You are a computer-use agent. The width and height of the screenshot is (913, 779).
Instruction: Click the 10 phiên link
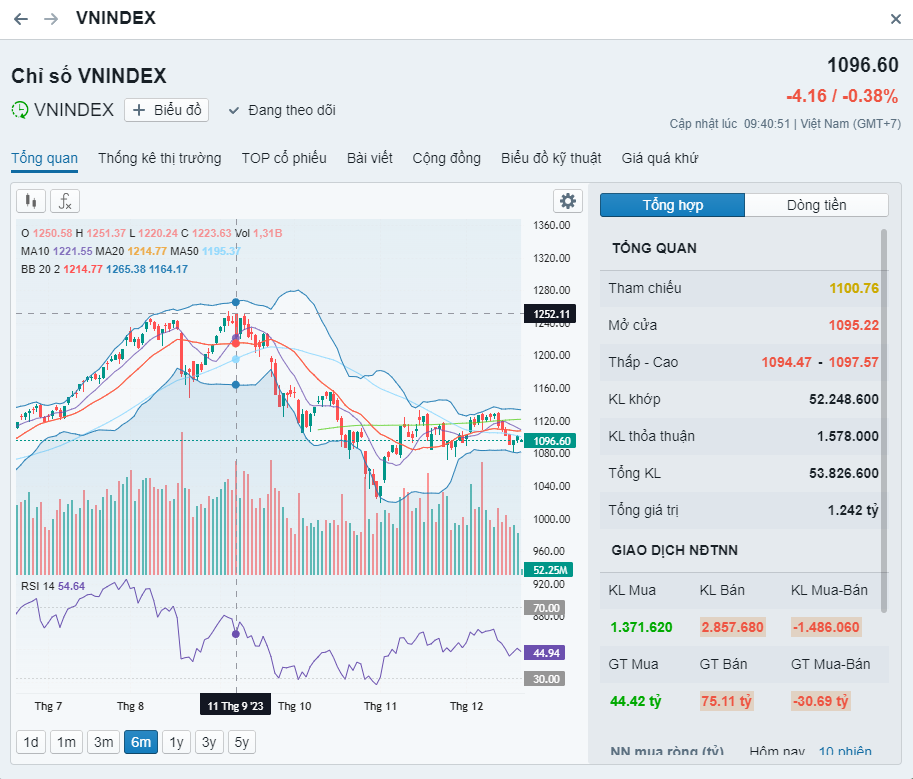tap(845, 752)
